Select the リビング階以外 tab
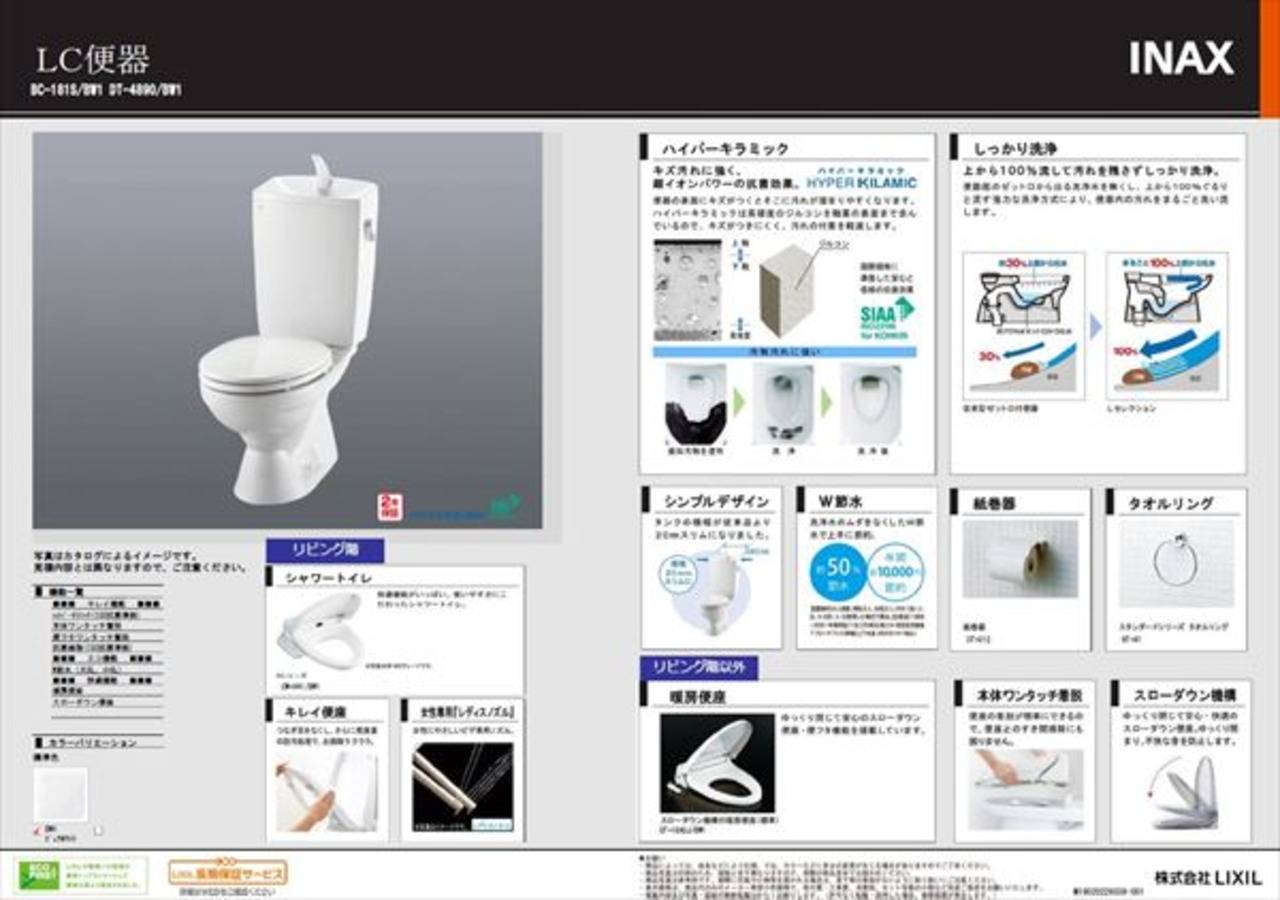 [699, 667]
